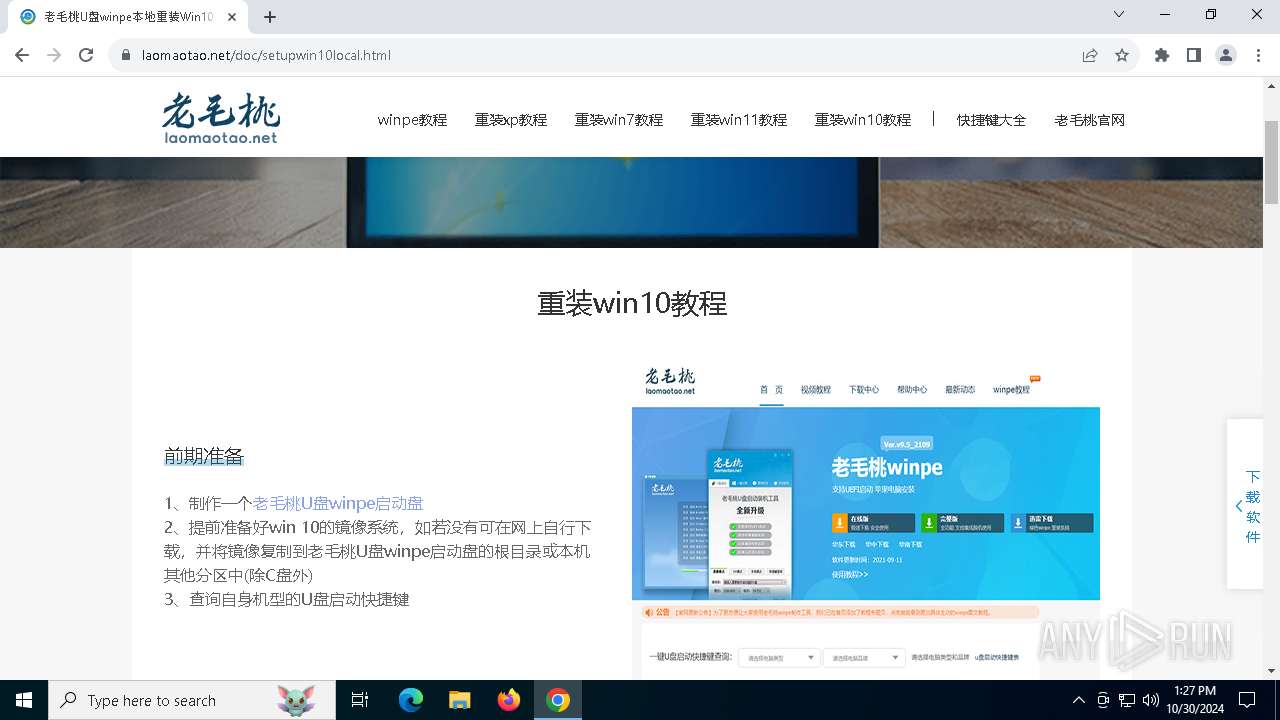The height and width of the screenshot is (720, 1280).
Task: Click the 重装win10教程 heading text
Action: point(632,303)
